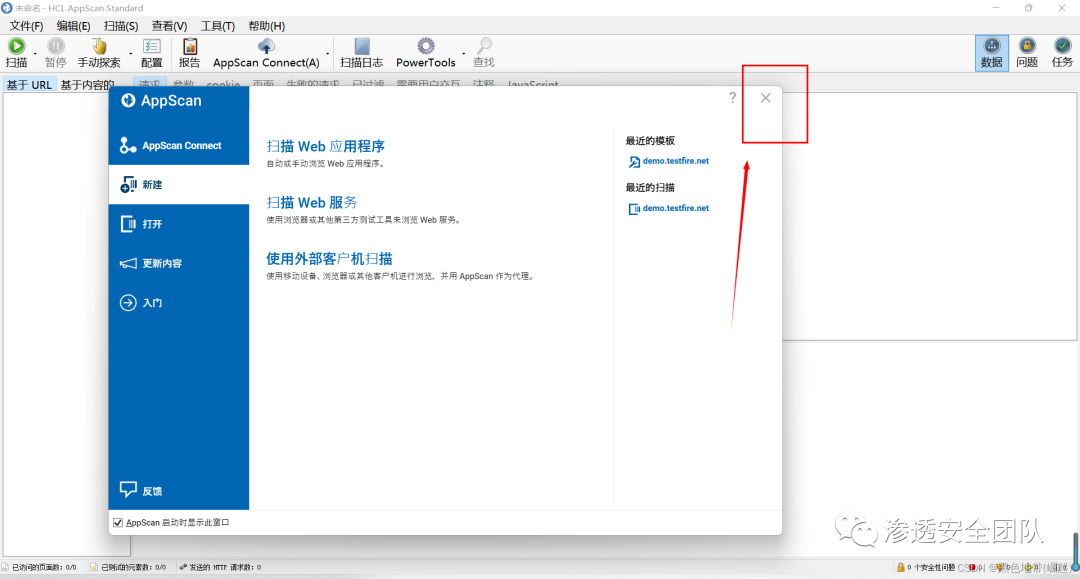
Task: Click the scan file icon under 最近的扫描
Action: pos(634,209)
